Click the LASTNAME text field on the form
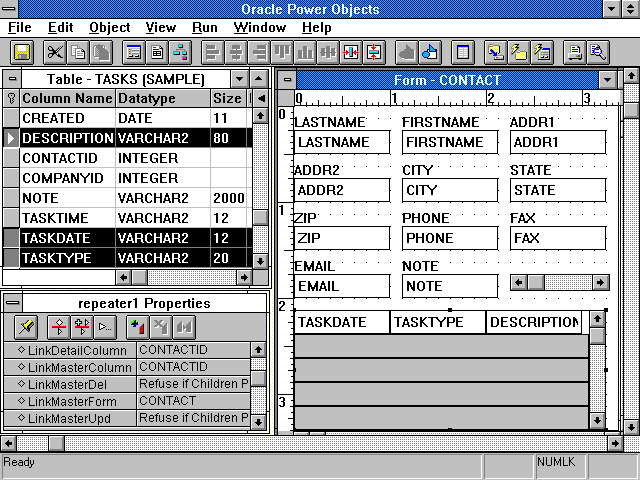Screen dimensions: 640x480 [341, 143]
